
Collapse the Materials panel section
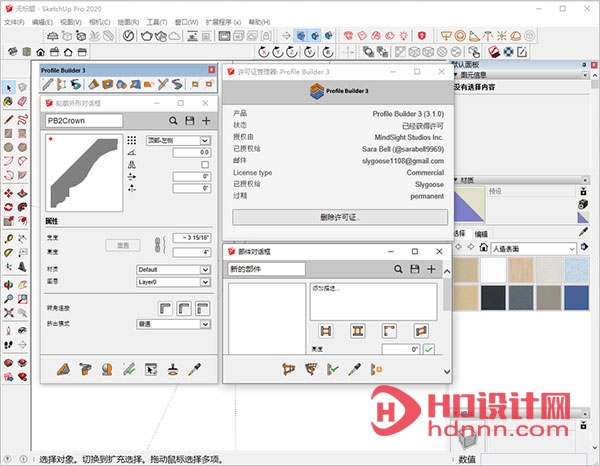coord(456,180)
